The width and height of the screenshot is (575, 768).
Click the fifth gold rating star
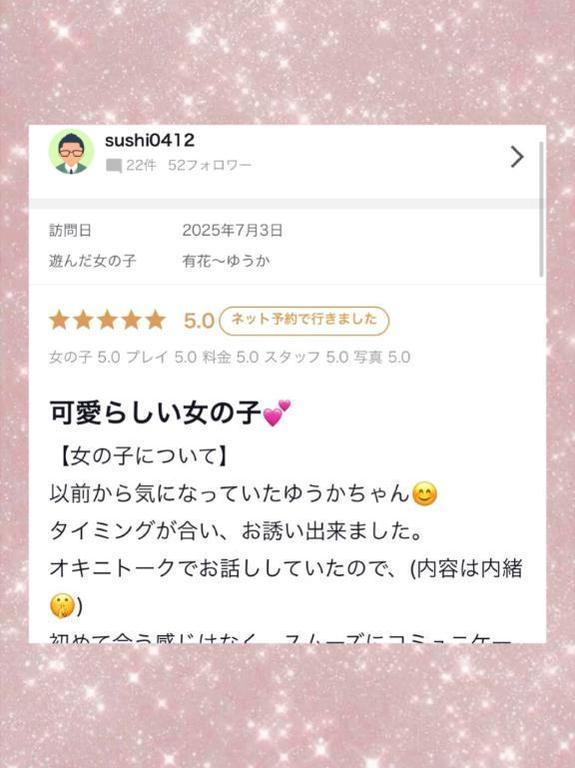click(155, 320)
